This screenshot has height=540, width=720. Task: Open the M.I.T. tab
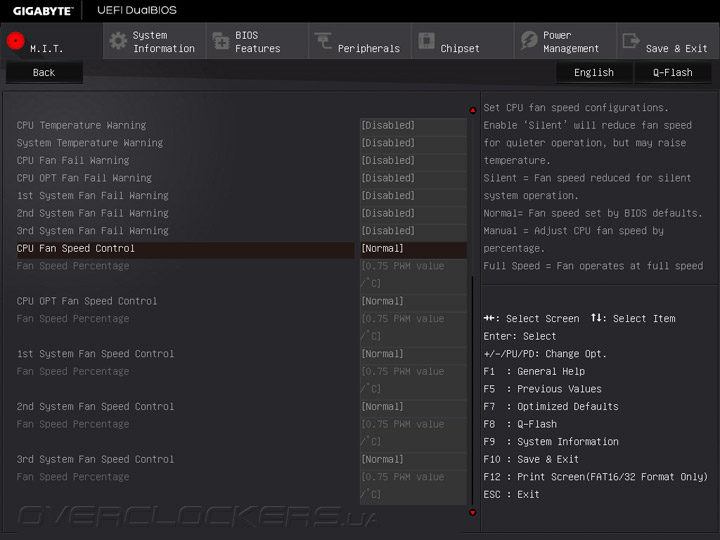click(51, 41)
